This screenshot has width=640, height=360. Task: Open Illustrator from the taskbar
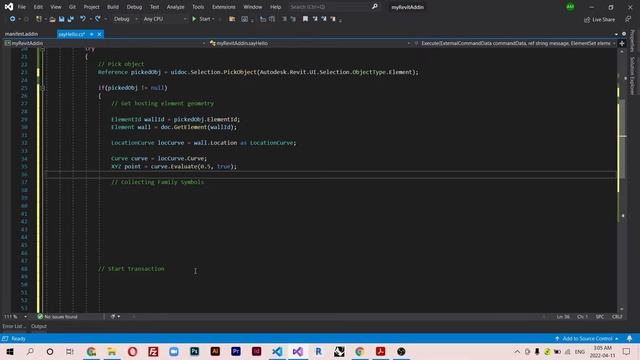click(x=215, y=351)
